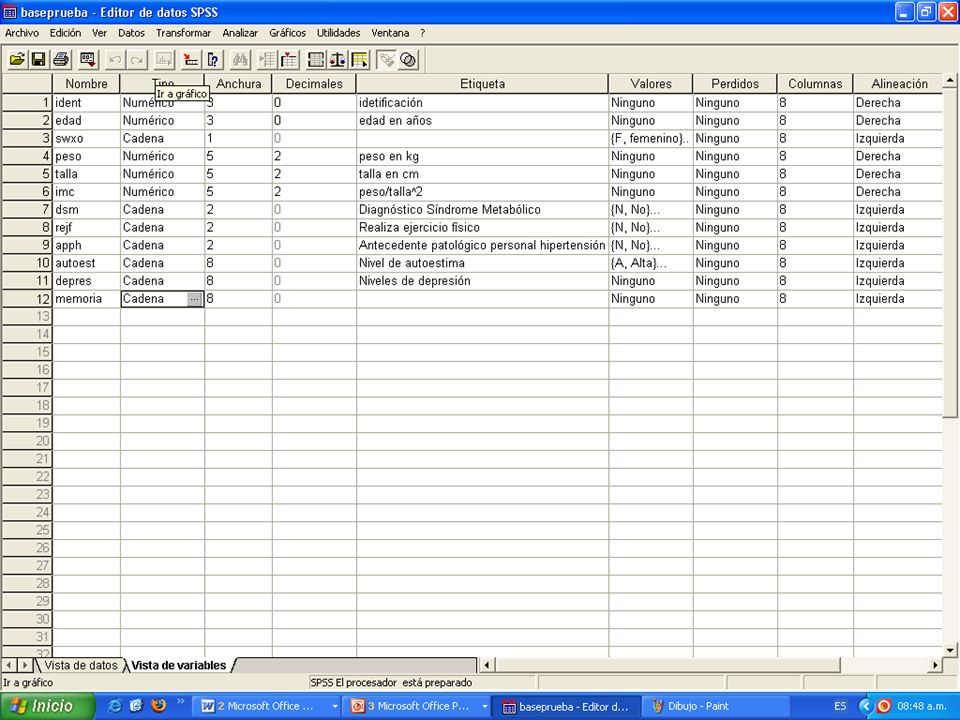The image size is (960, 720).
Task: Click the Windows Inicio start button
Action: click(x=47, y=706)
